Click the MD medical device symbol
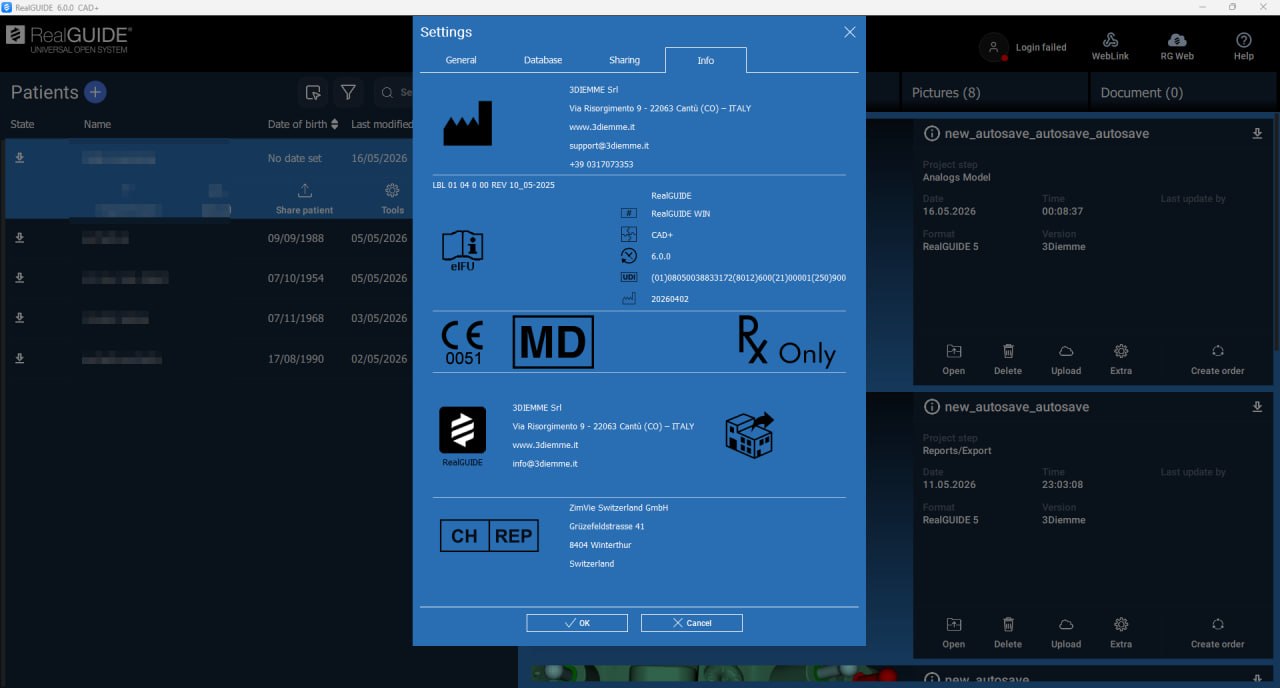 [553, 342]
